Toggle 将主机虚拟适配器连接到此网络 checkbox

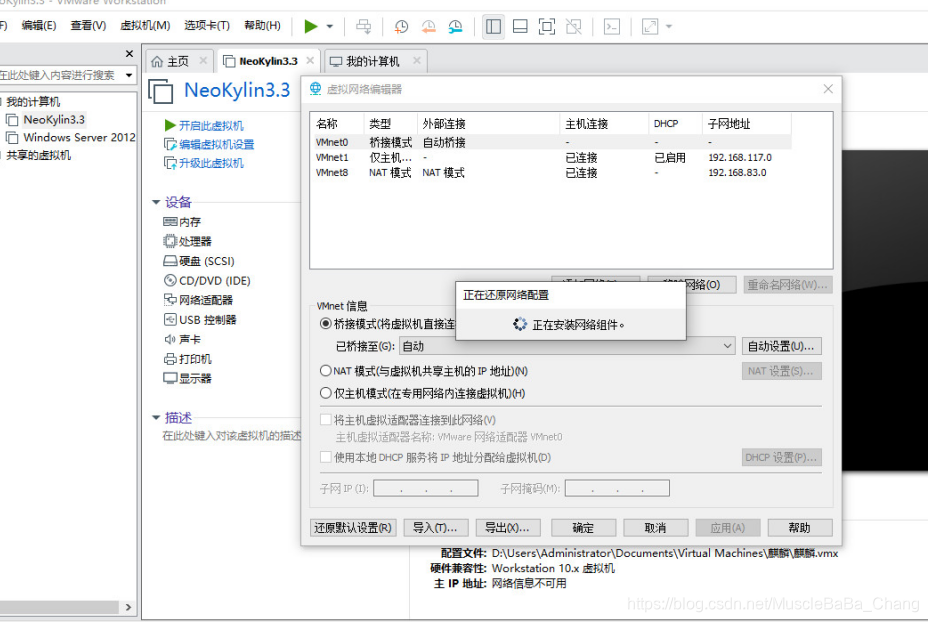click(x=326, y=420)
